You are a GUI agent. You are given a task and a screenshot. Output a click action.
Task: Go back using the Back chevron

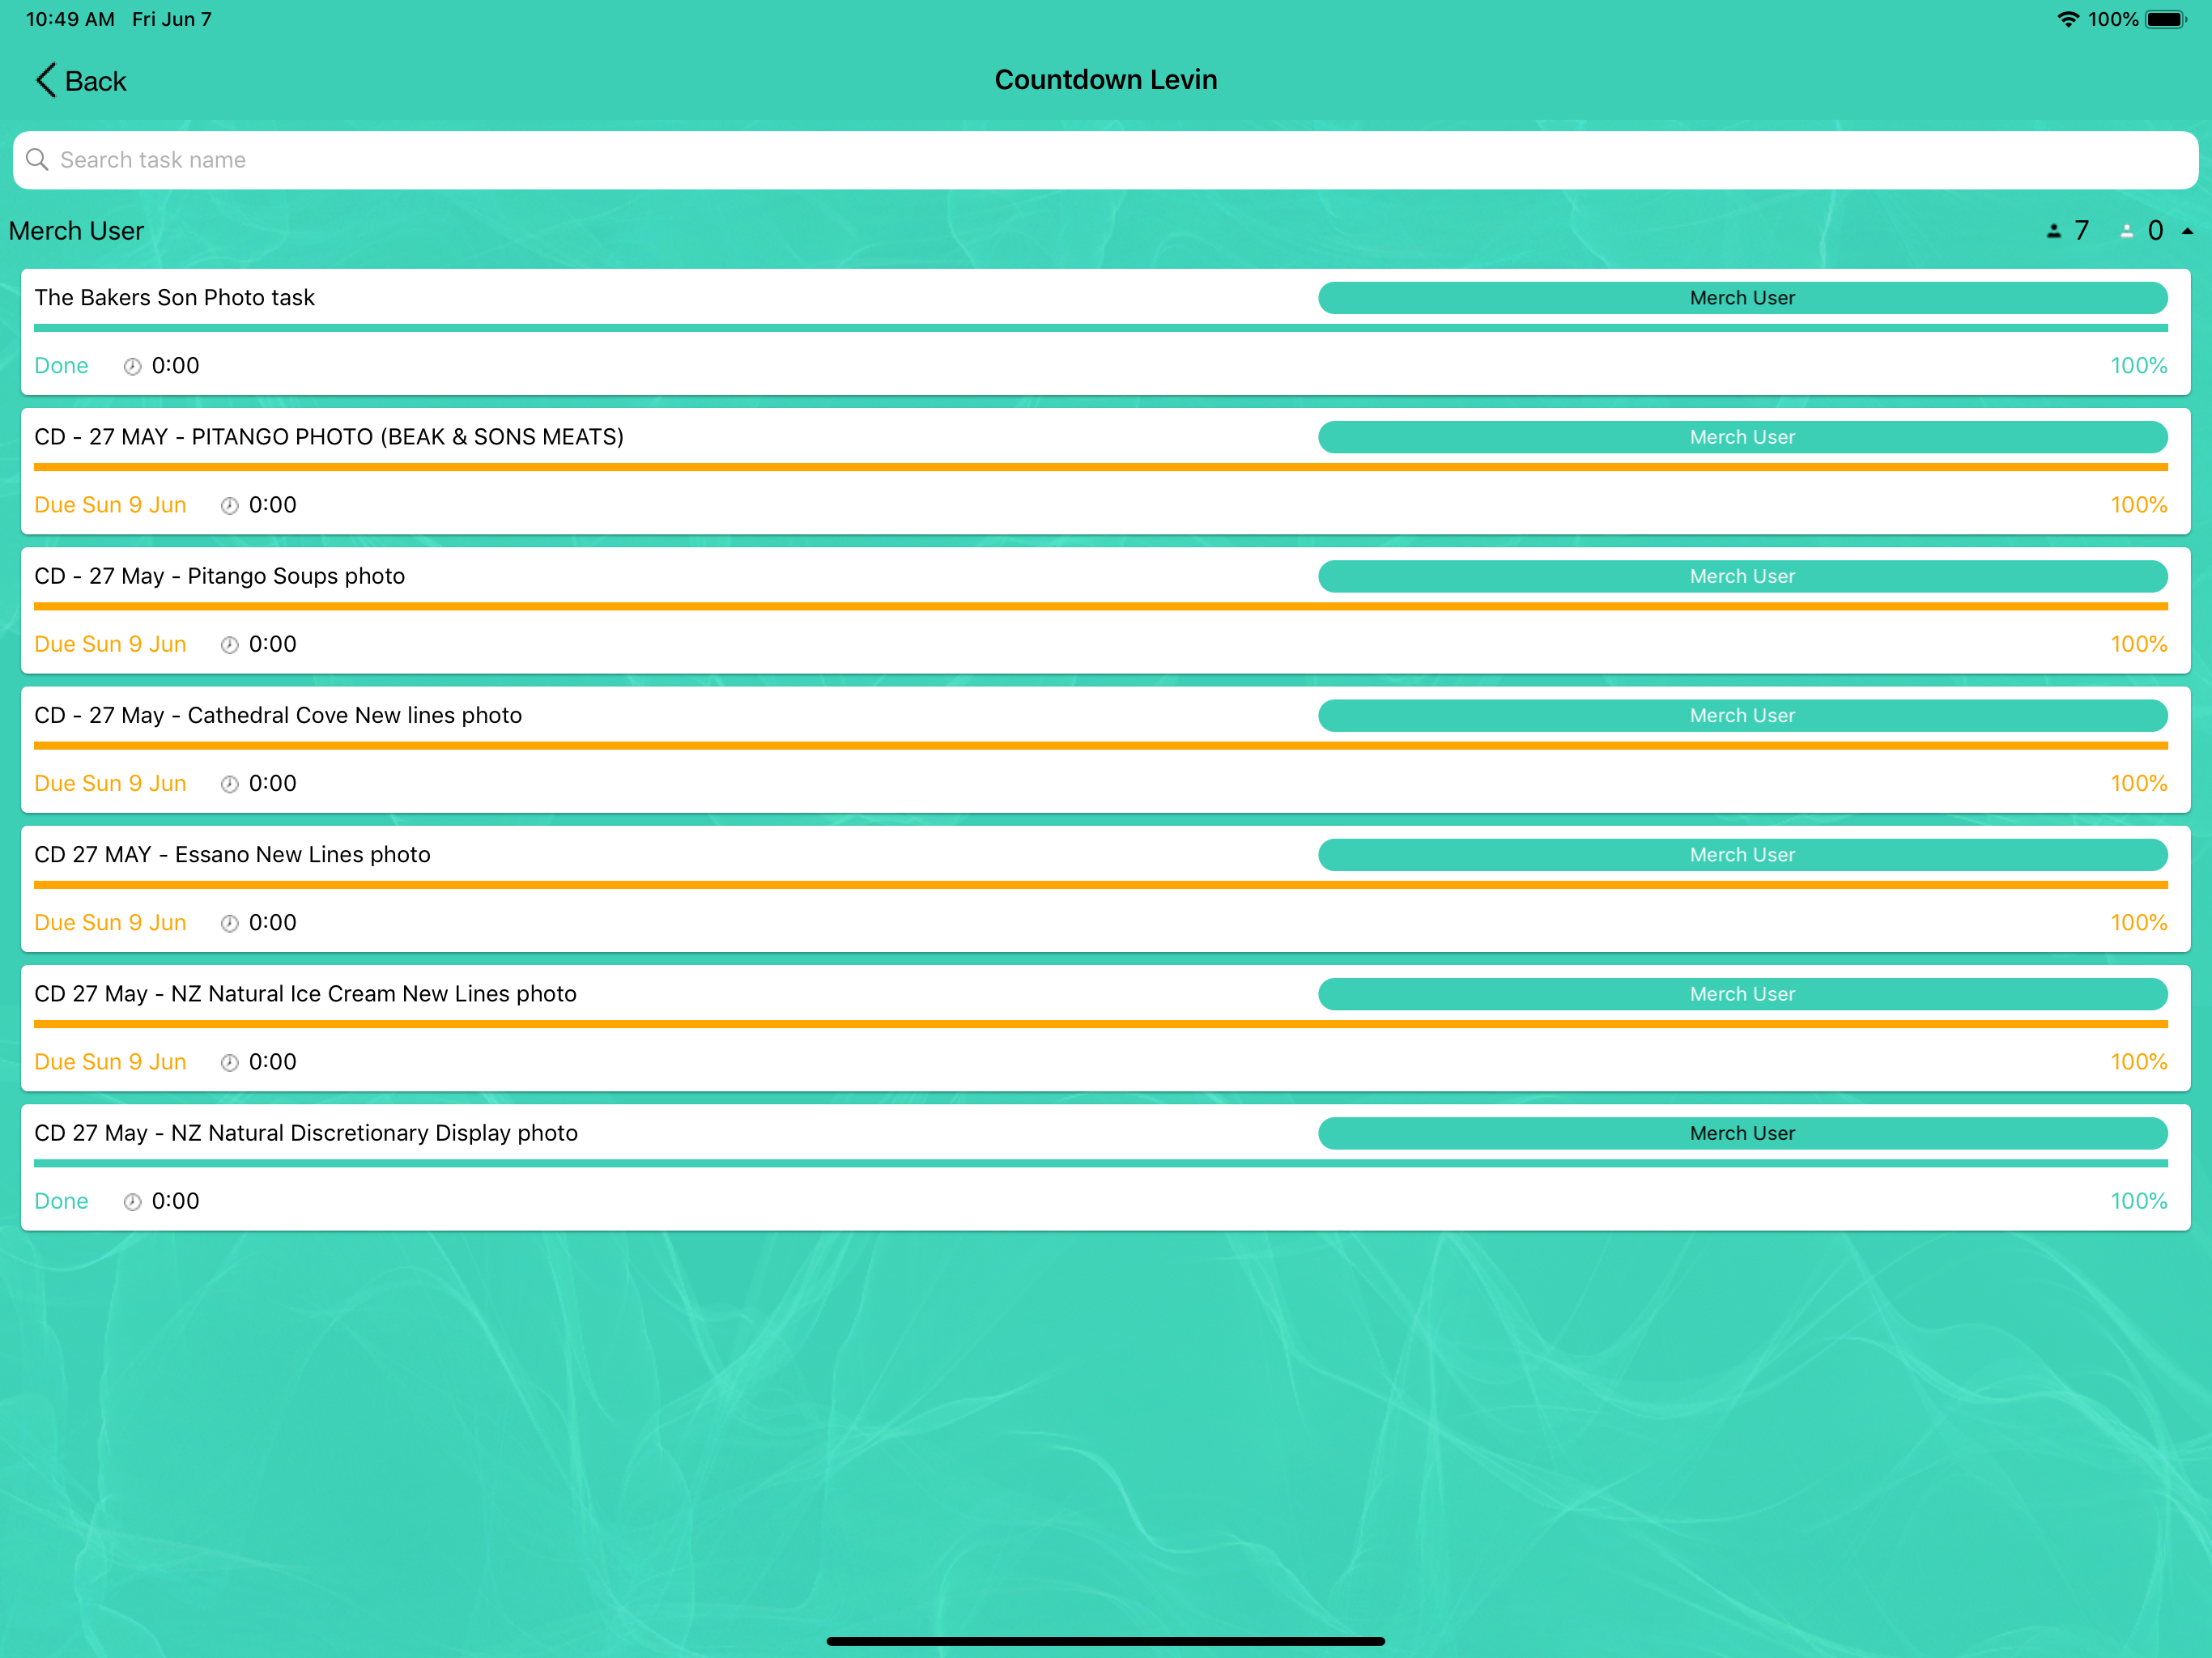pyautogui.click(x=46, y=80)
